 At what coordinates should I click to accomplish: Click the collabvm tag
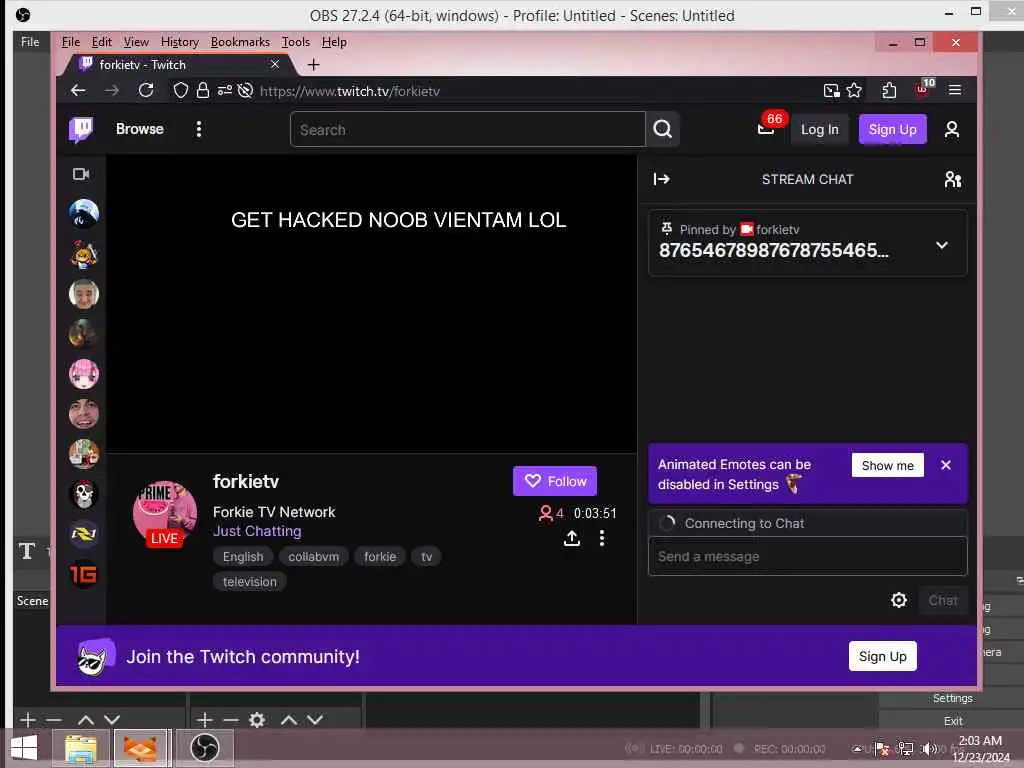click(313, 556)
